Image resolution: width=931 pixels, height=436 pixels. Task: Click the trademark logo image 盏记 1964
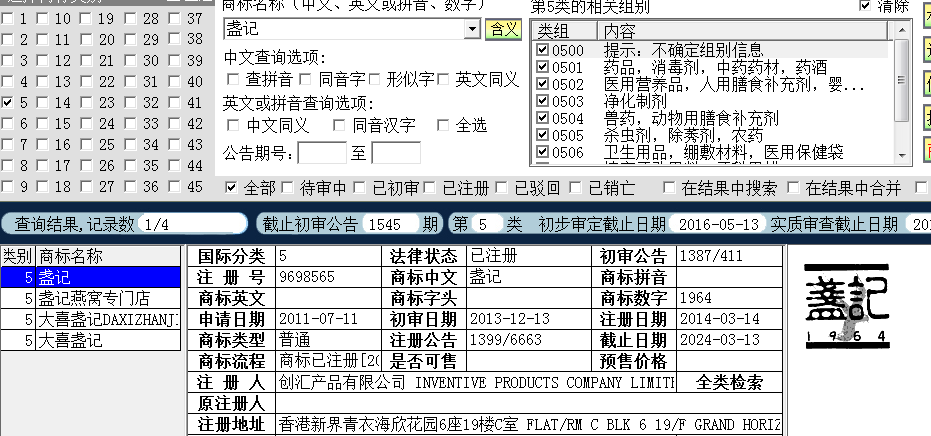[x=847, y=306]
